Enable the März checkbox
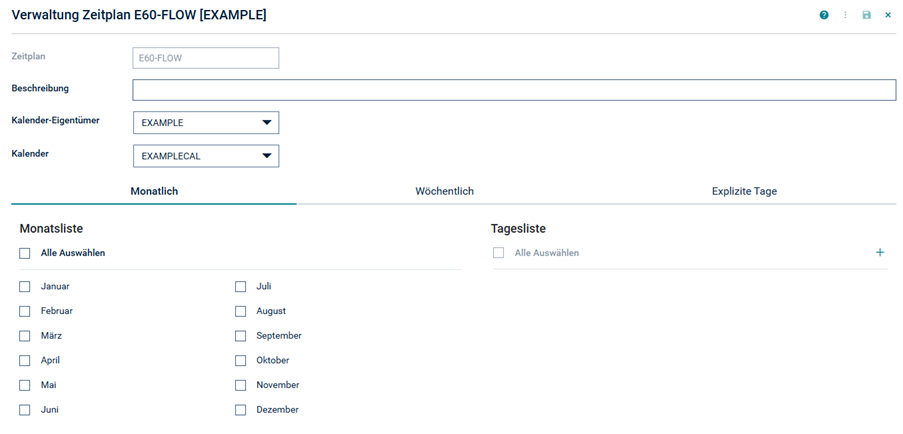 (25, 336)
